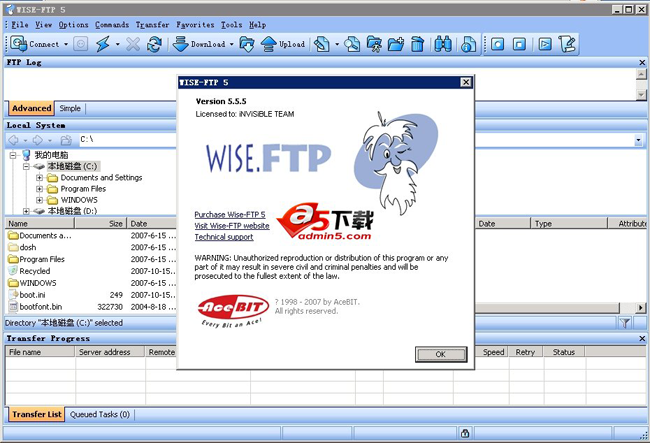Open the Commands menu
650x443 pixels.
pos(112,25)
